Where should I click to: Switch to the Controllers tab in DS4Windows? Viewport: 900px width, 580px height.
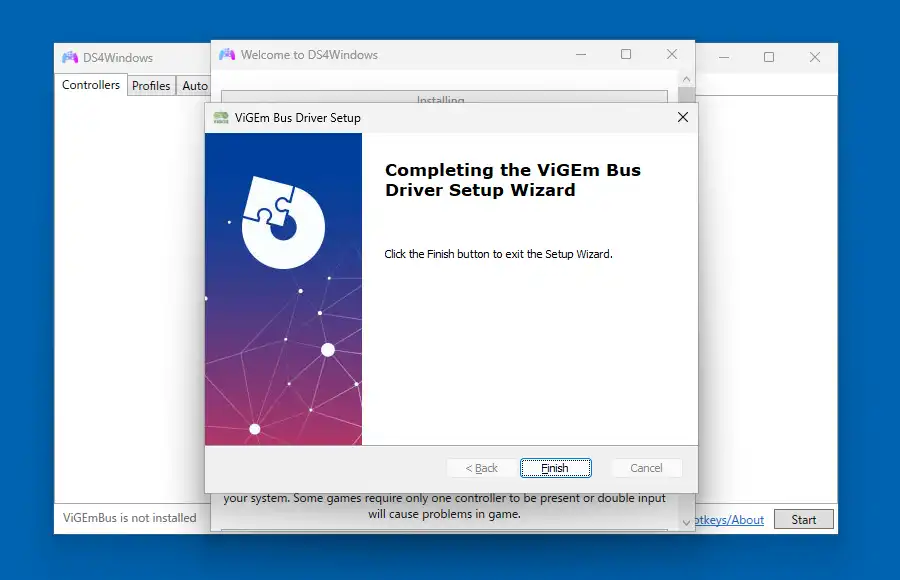(x=91, y=85)
